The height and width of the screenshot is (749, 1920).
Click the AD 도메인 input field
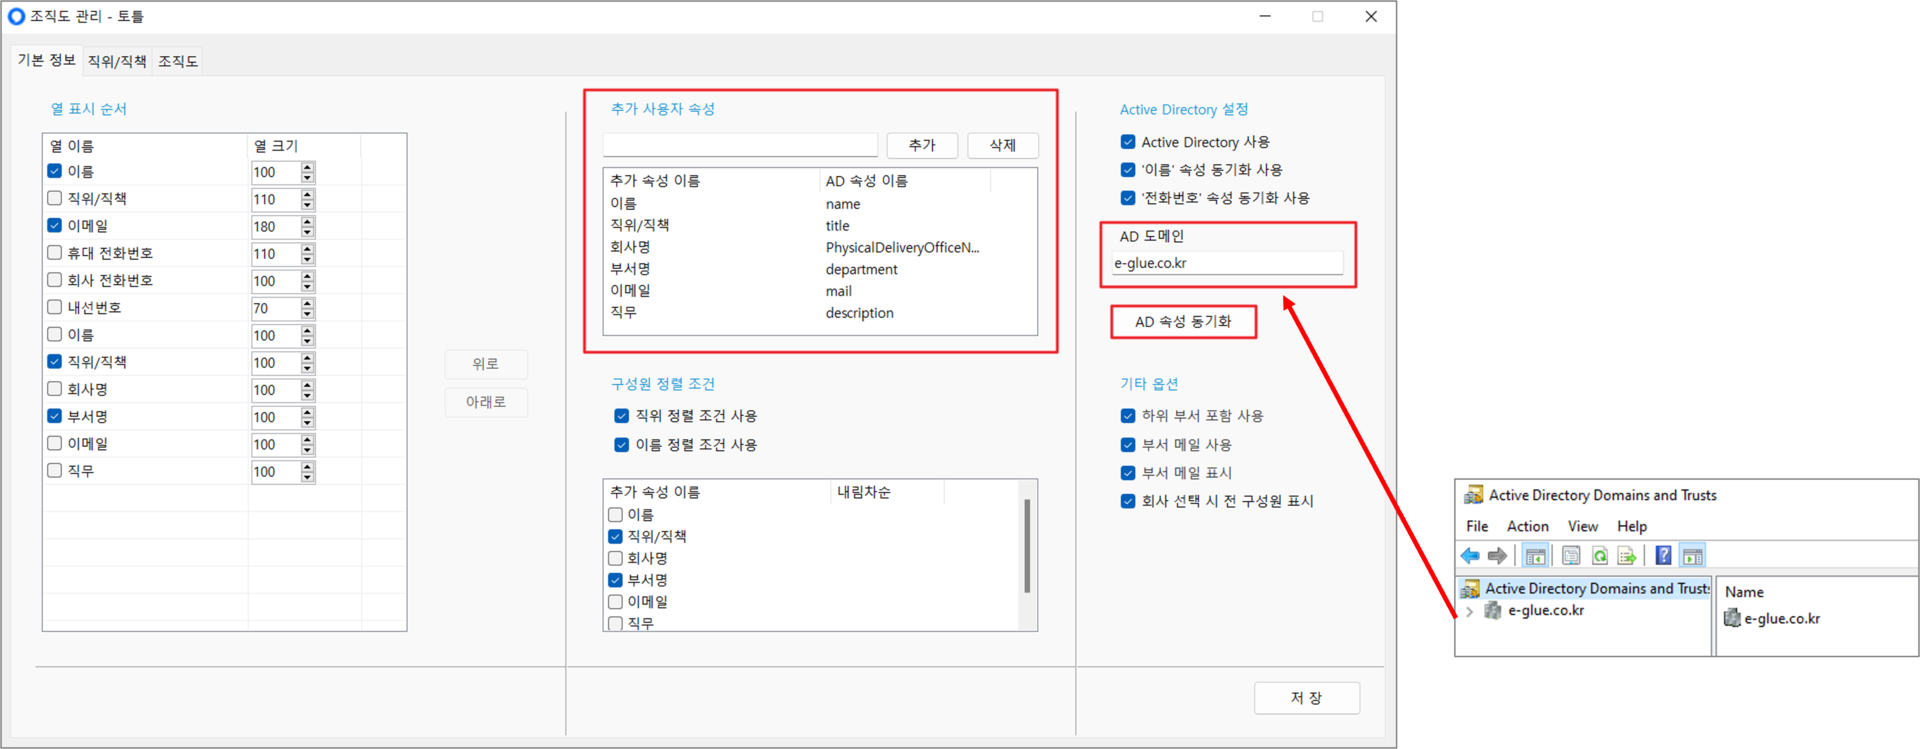coord(1227,263)
